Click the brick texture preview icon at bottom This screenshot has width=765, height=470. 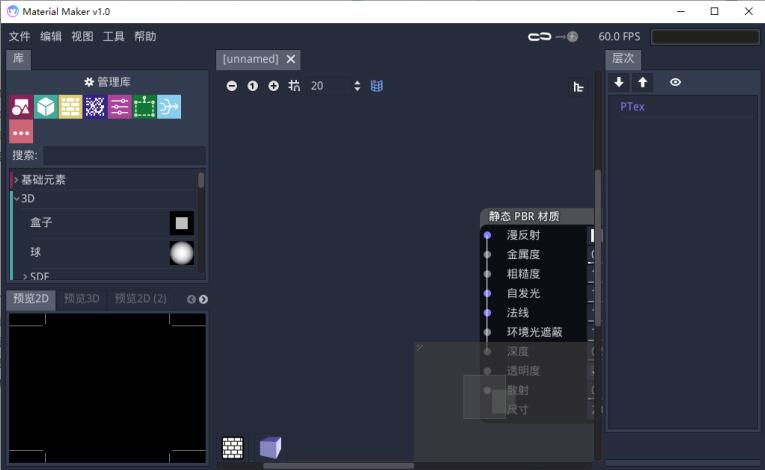[233, 448]
